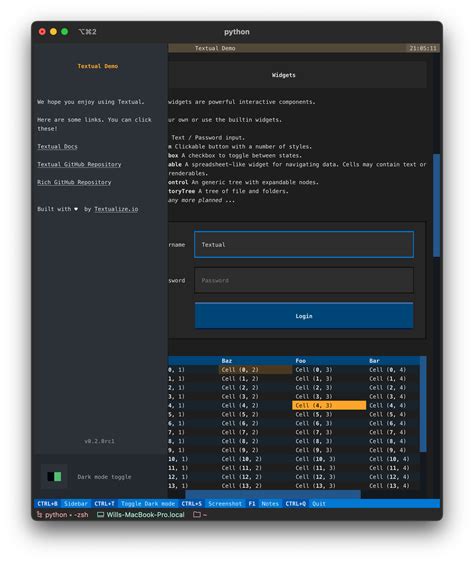Click Toggle Dark mode in footer
The image size is (474, 562).
[x=148, y=504]
